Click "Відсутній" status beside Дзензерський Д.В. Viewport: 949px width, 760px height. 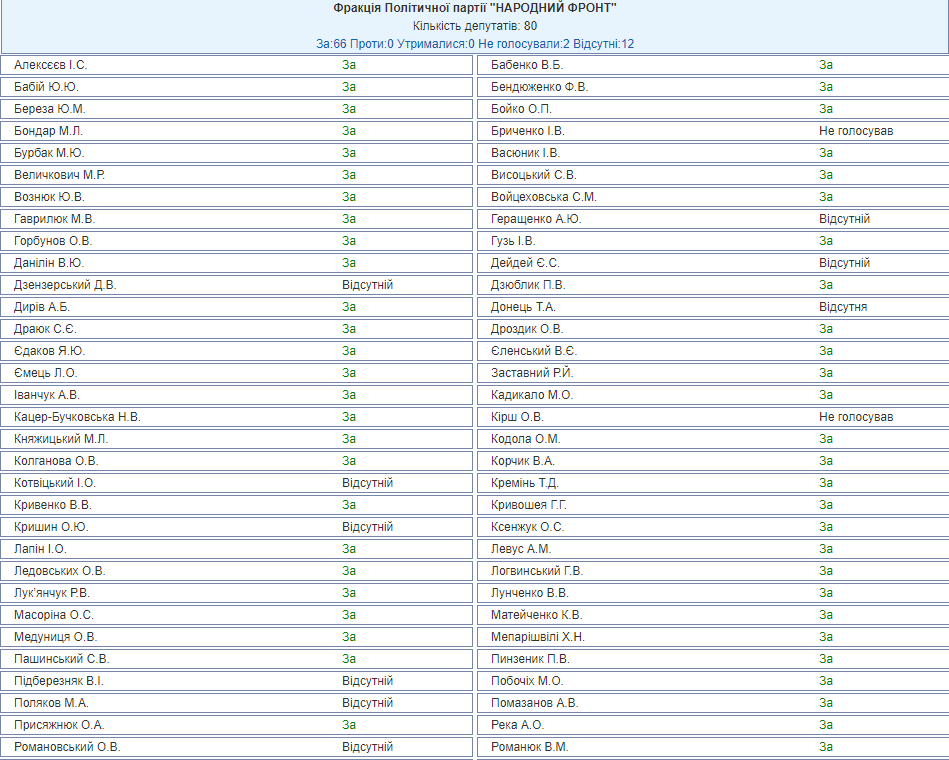367,285
